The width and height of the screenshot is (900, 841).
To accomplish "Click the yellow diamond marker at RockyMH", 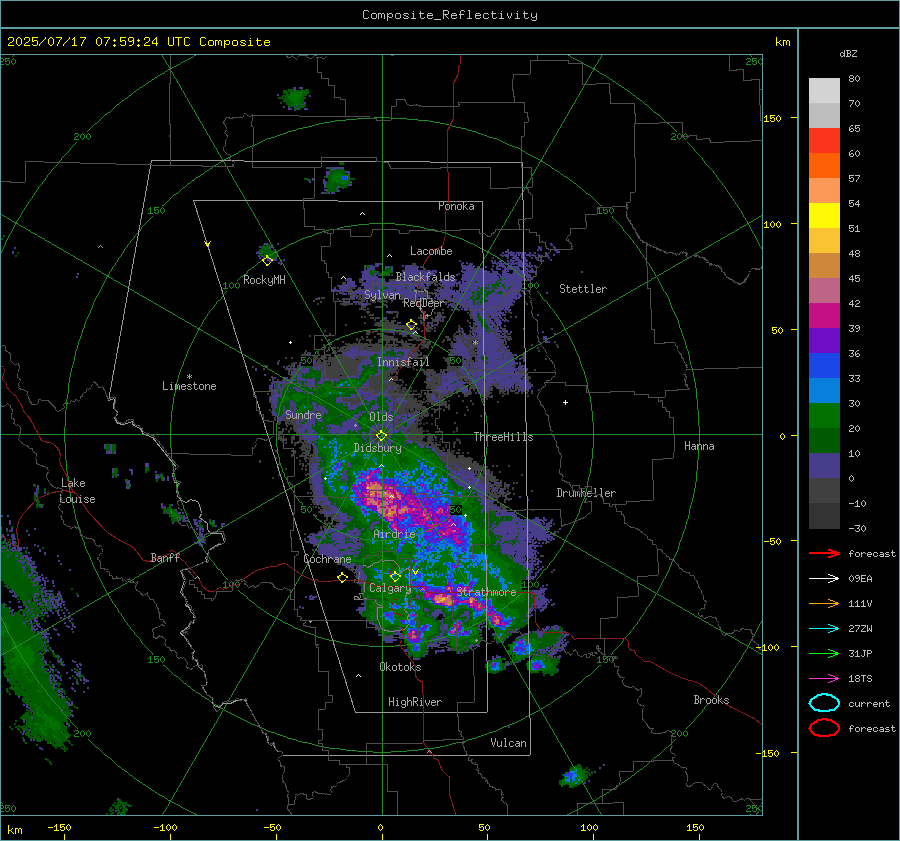I will [267, 261].
